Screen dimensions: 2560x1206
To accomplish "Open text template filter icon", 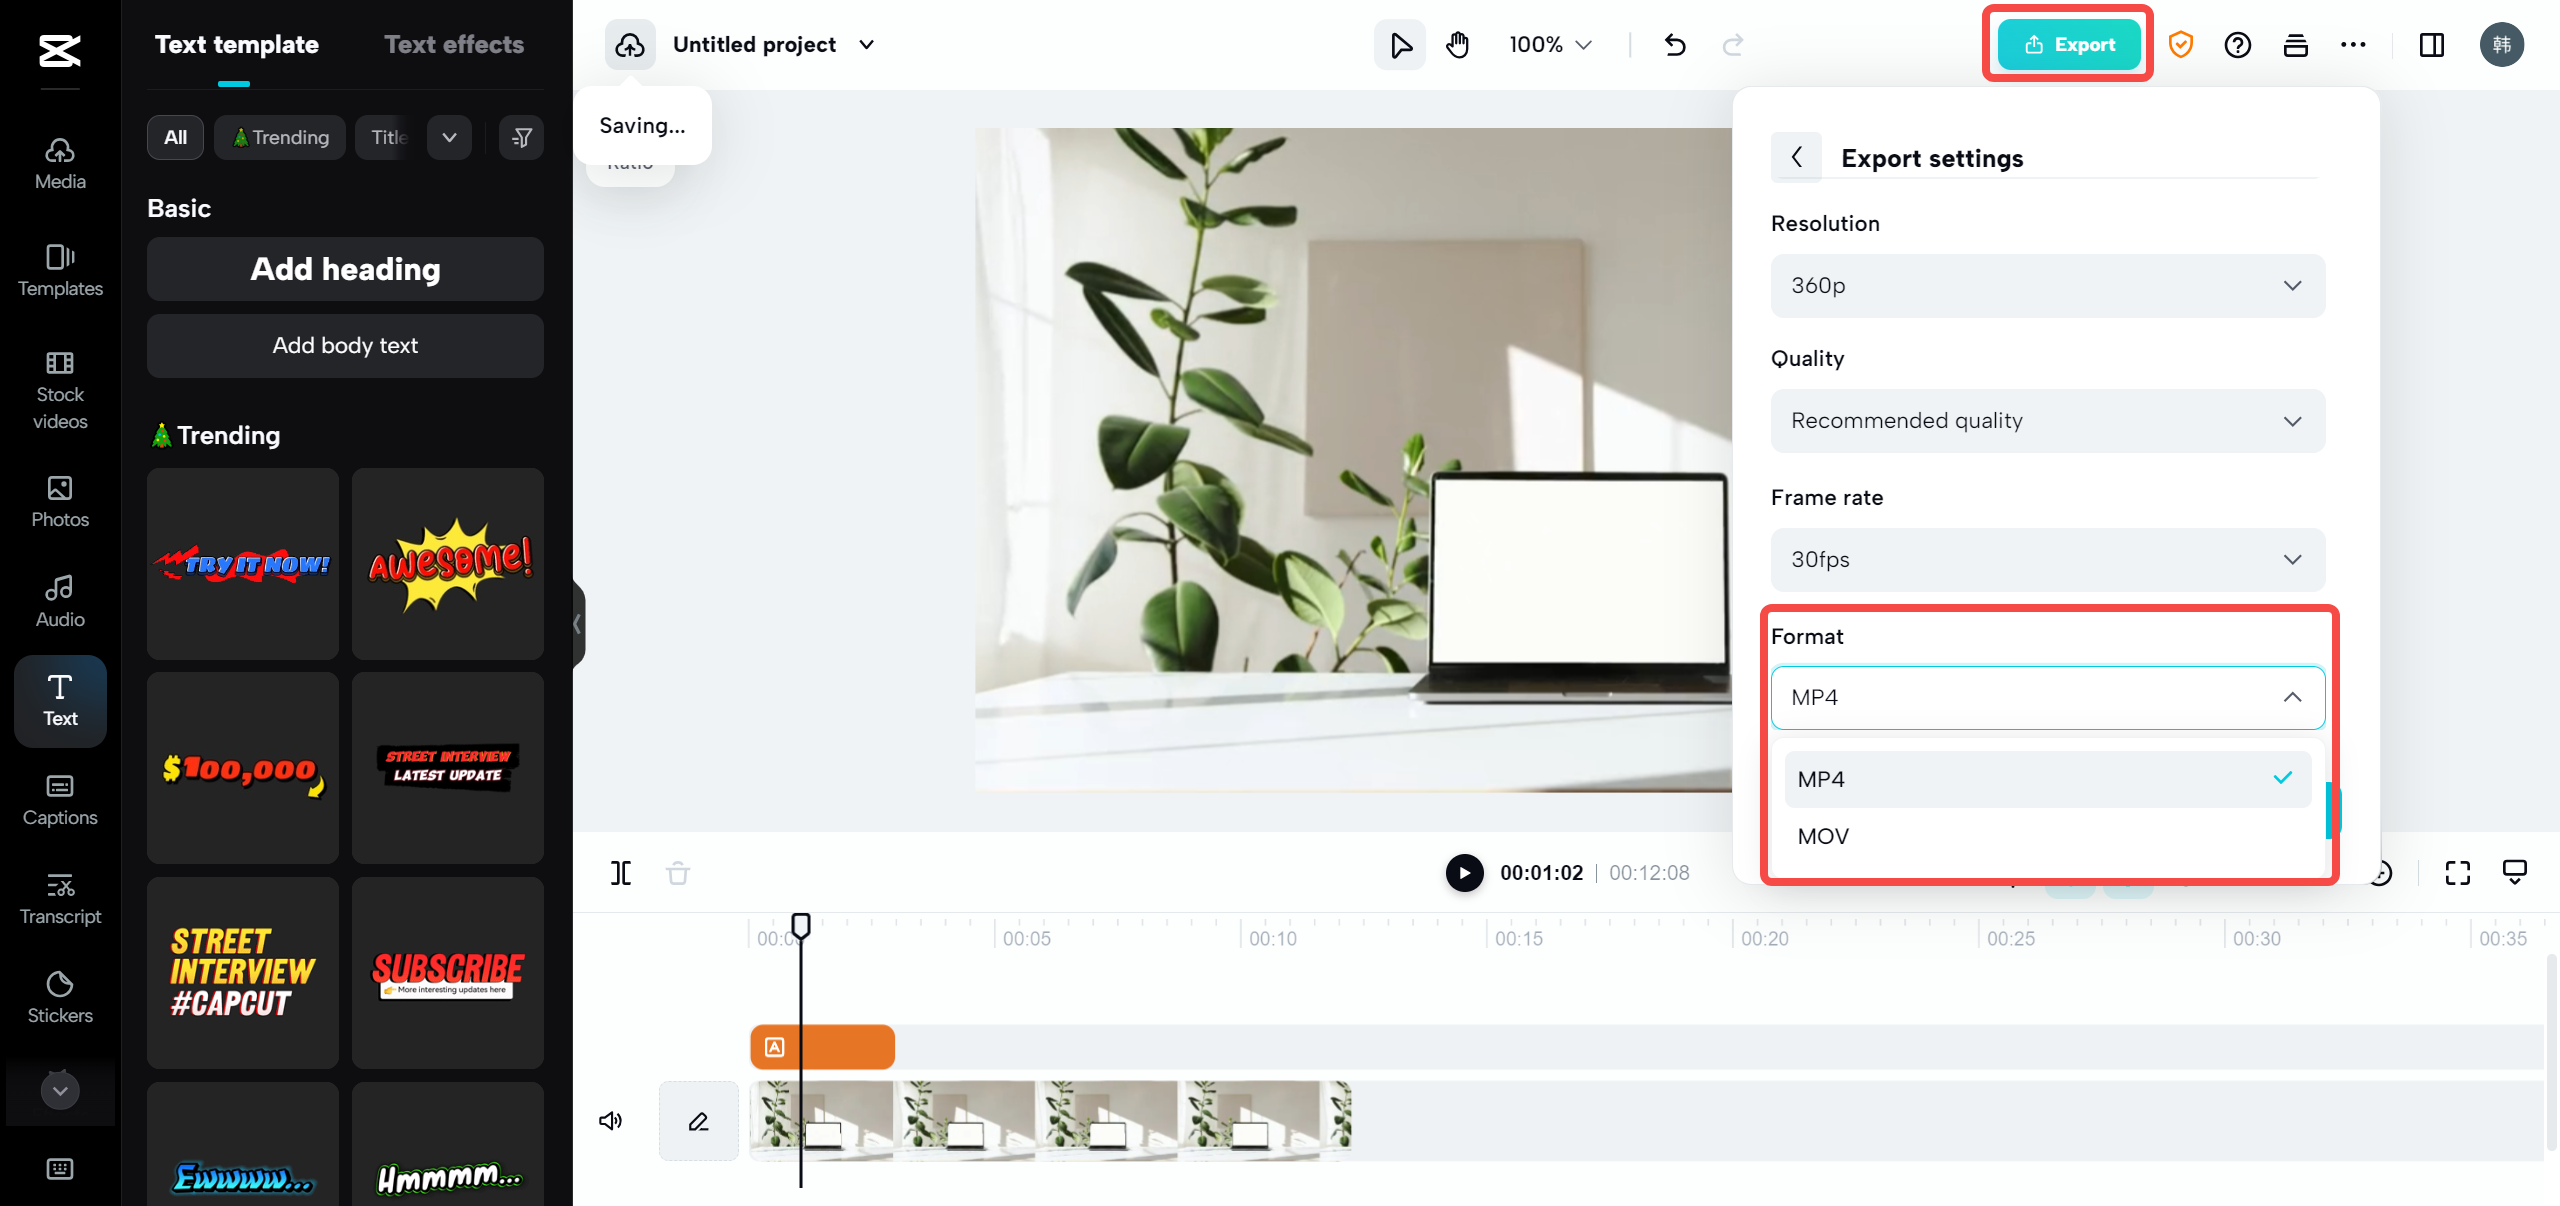I will pos(521,137).
